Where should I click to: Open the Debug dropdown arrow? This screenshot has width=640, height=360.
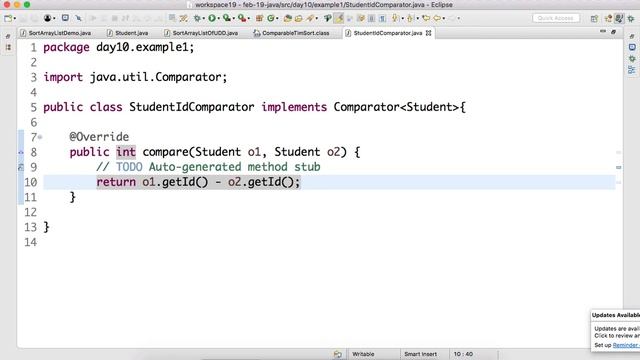coord(203,18)
